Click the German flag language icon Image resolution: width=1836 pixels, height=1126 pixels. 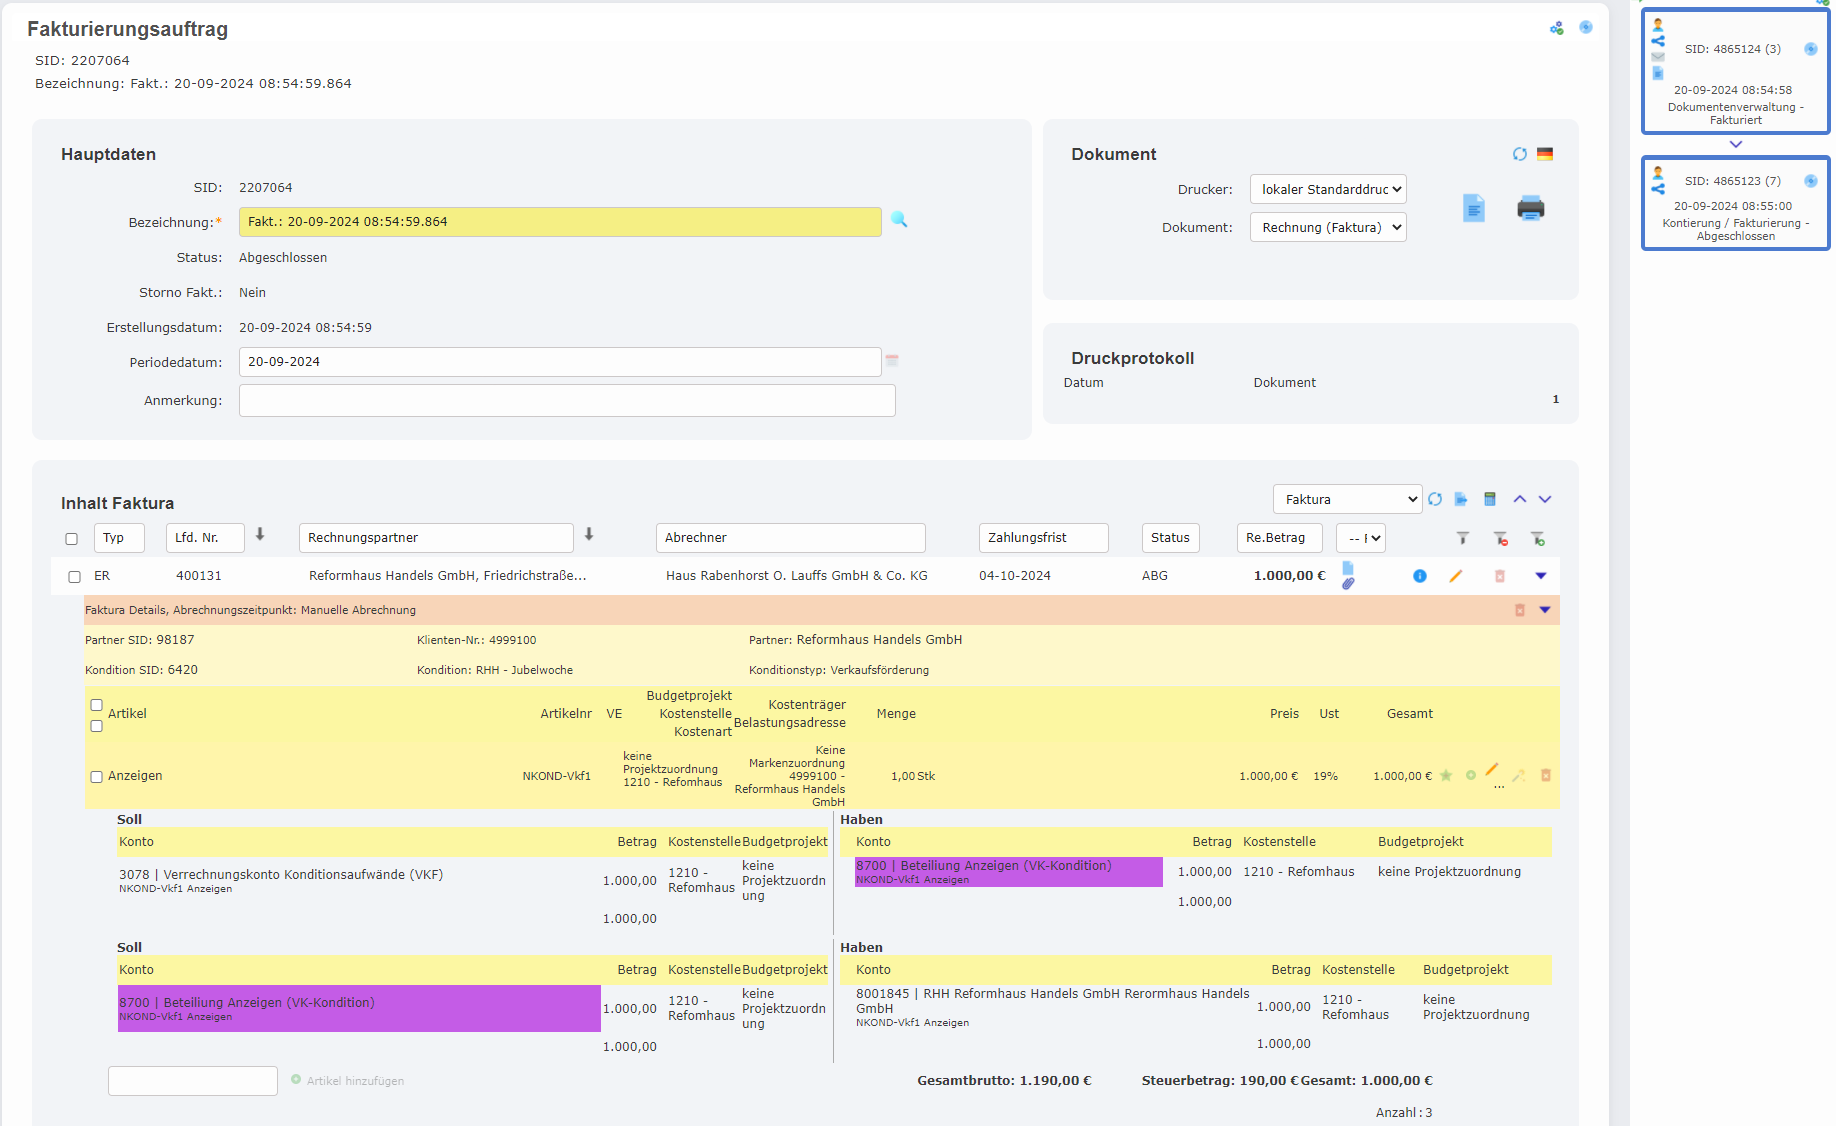[x=1545, y=154]
